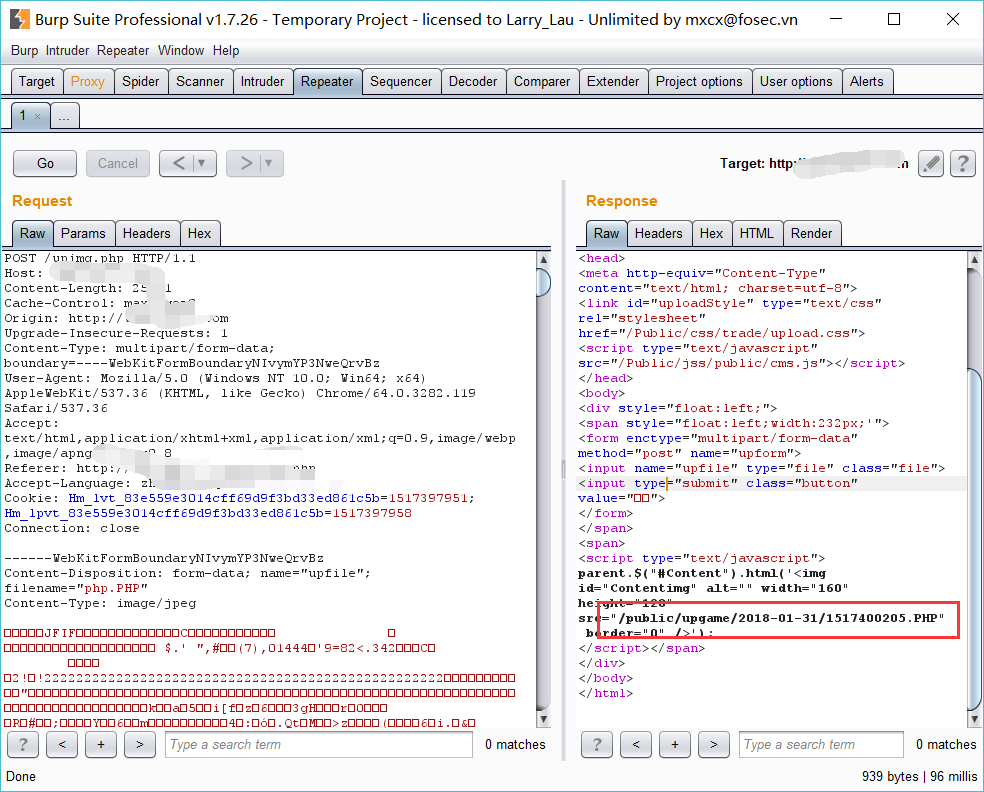Add new Repeater tab with ... tab
The height and width of the screenshot is (792, 984).
pos(64,116)
